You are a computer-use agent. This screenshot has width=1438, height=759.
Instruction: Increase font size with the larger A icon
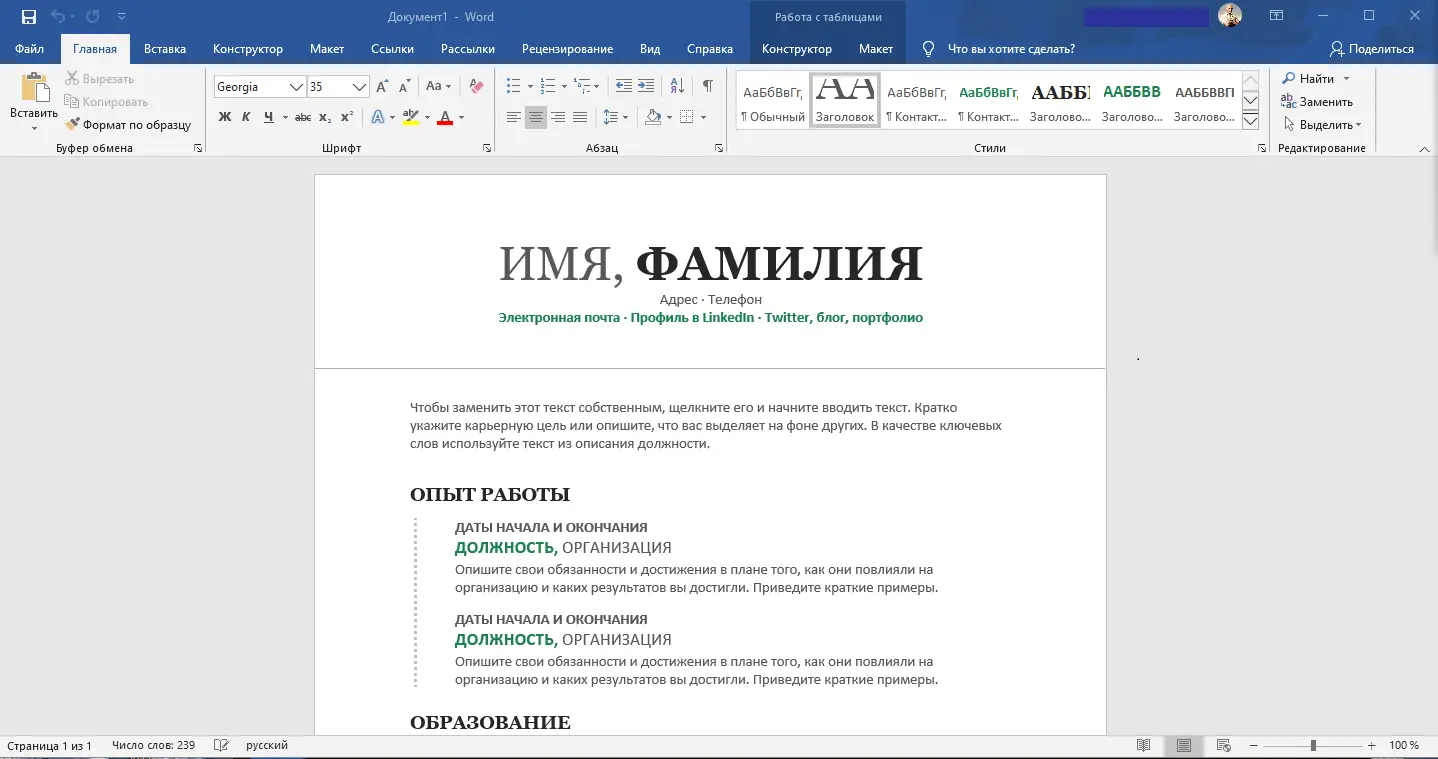(383, 87)
